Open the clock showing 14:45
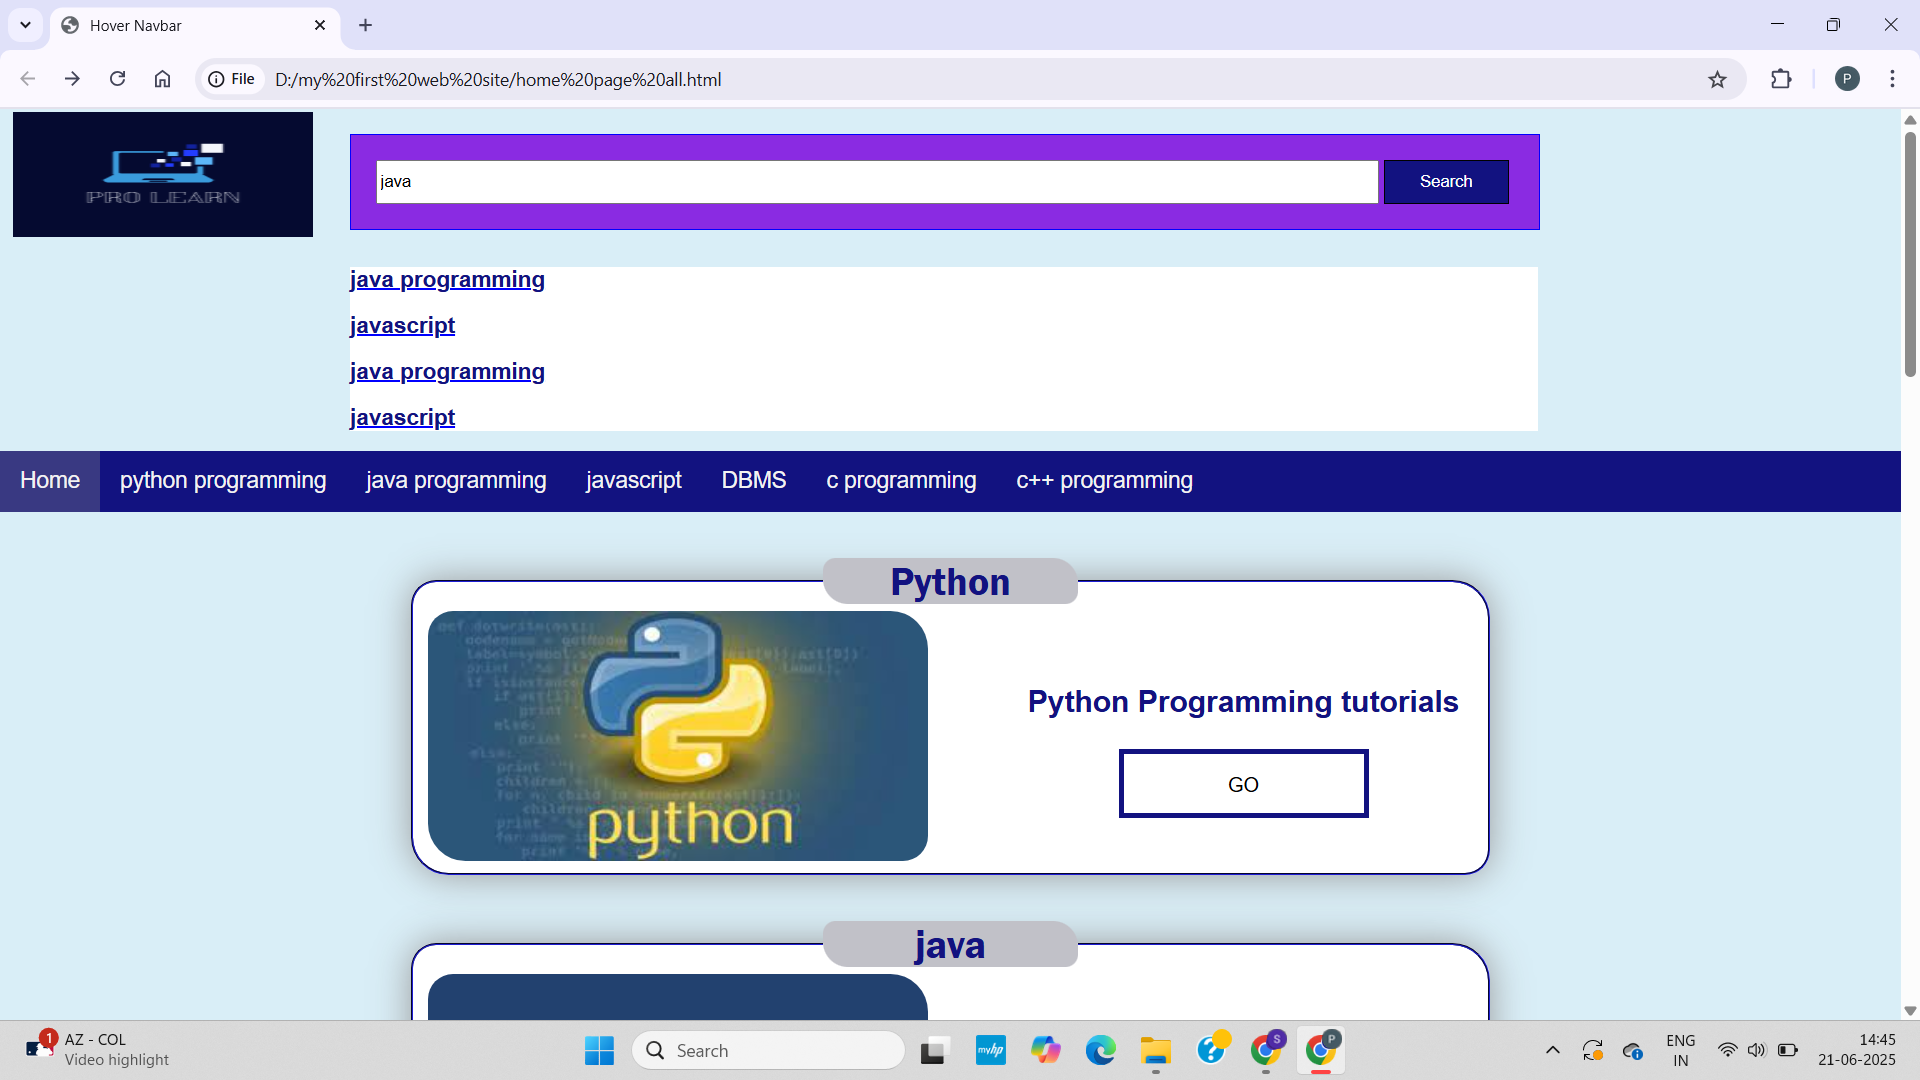The image size is (1920, 1080). pyautogui.click(x=1856, y=1050)
